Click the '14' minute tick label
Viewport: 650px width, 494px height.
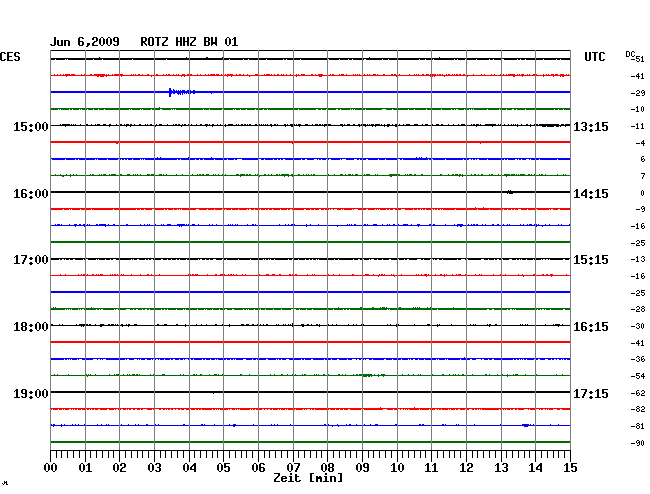535,468
